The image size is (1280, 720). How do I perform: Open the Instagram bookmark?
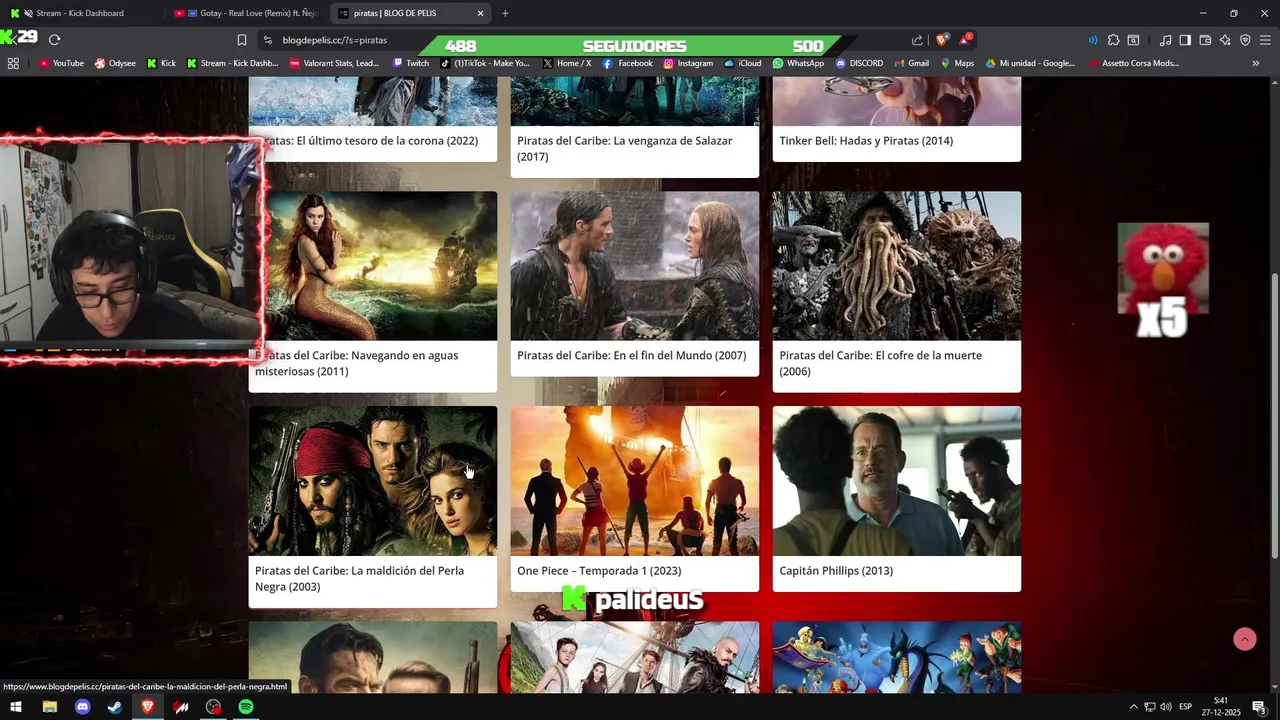[689, 63]
